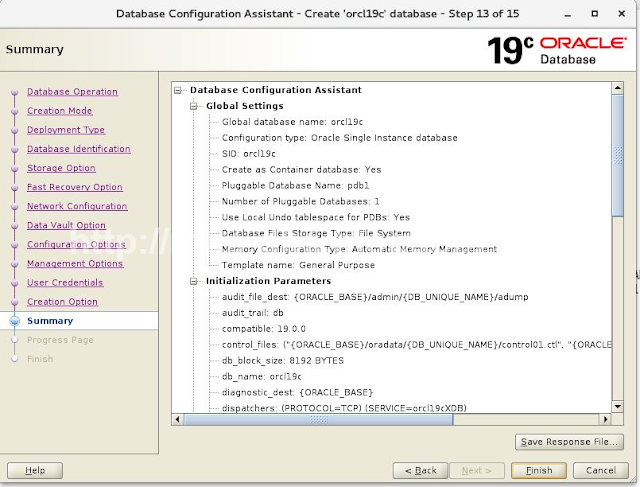Close the Database Configuration Assistant window
The width and height of the screenshot is (640, 487).
click(x=622, y=13)
